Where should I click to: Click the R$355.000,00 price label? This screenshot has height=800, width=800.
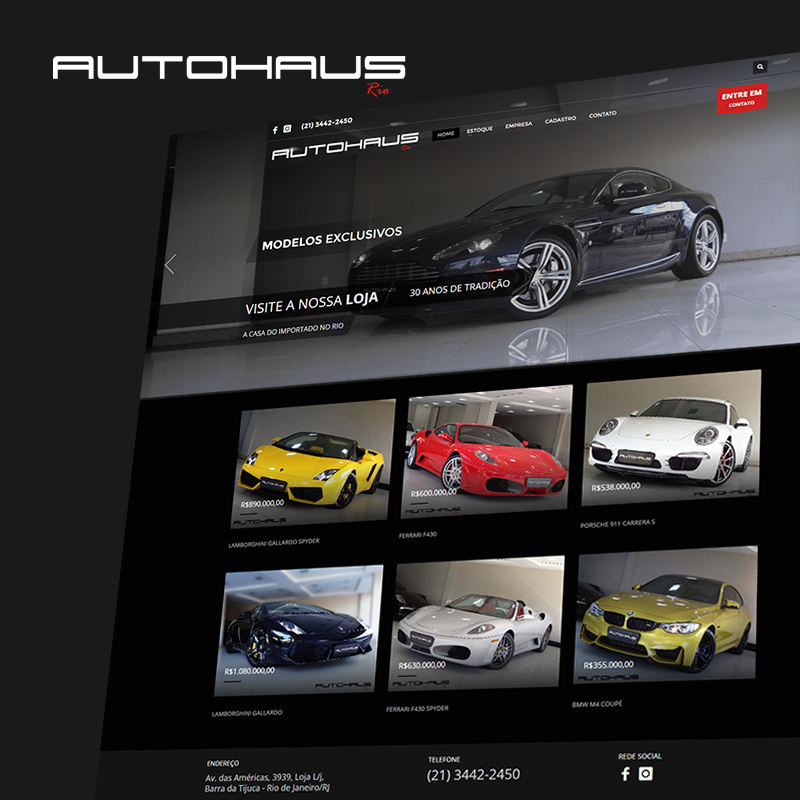(x=609, y=665)
